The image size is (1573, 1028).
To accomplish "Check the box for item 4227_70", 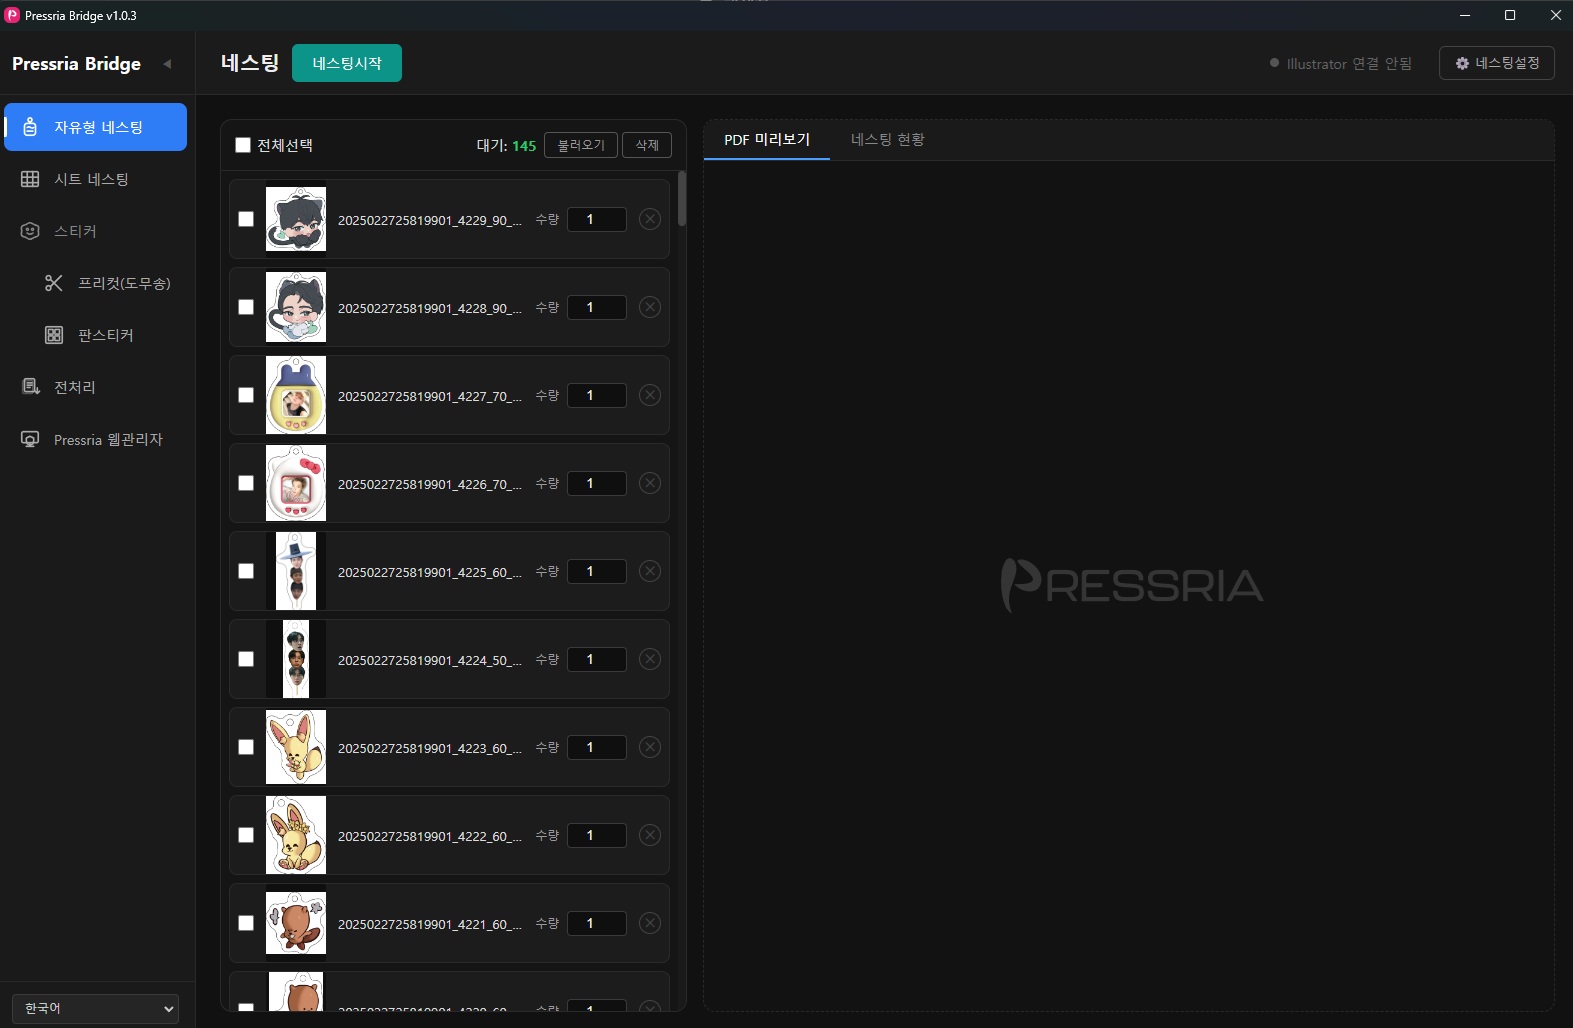I will [246, 395].
